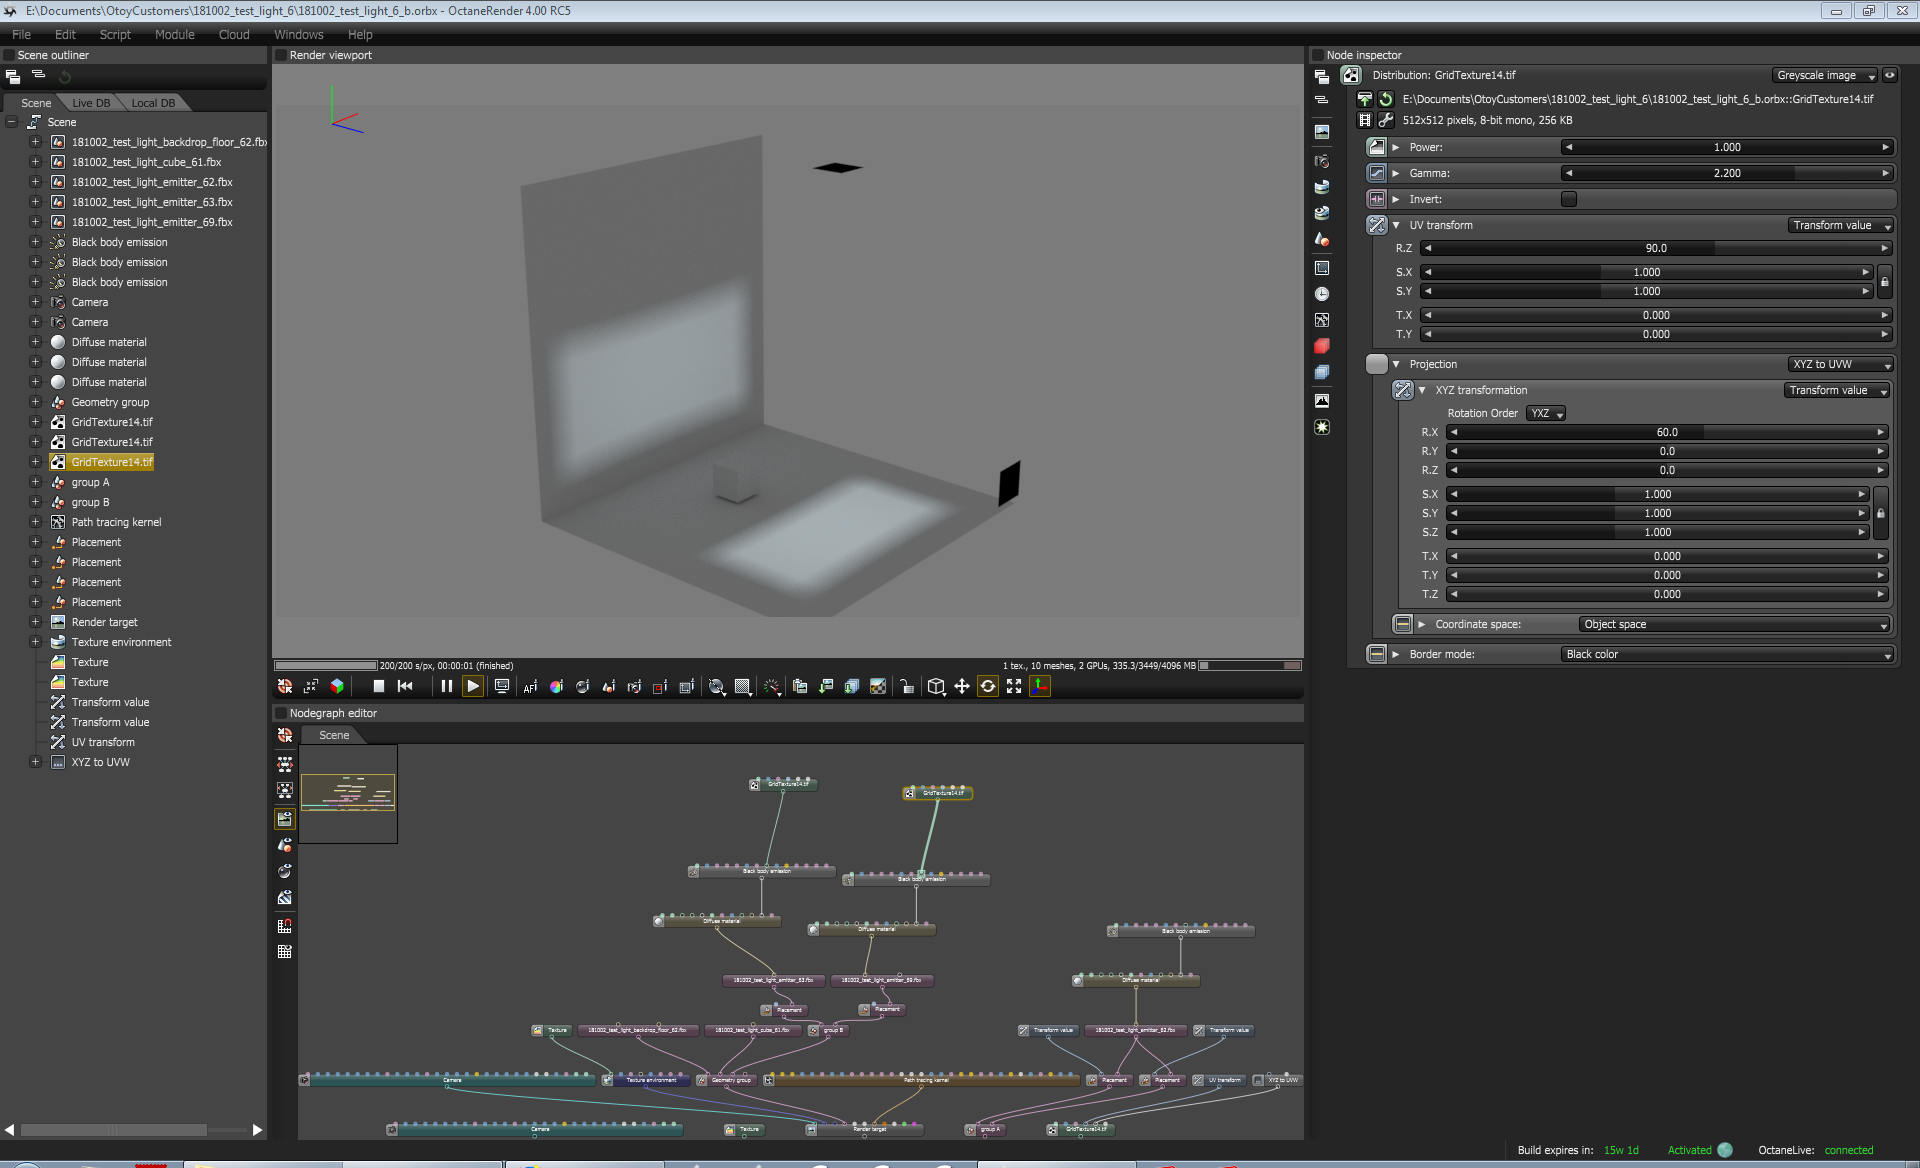Screen dimensions: 1920x1168
Task: Click the fullscreen viewport arrows icon
Action: pos(1014,686)
